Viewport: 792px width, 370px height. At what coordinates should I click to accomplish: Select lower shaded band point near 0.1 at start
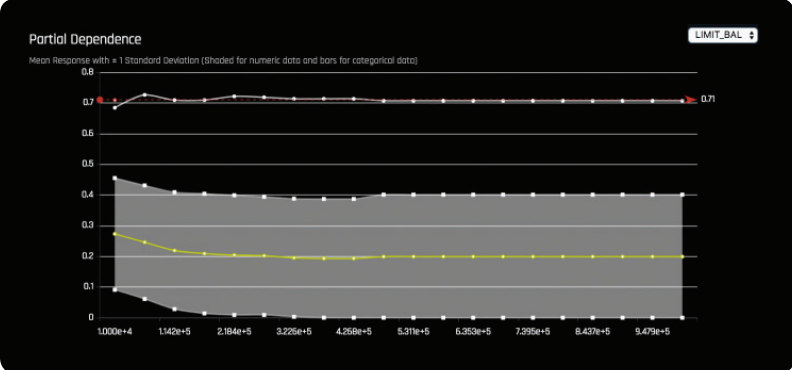115,289
